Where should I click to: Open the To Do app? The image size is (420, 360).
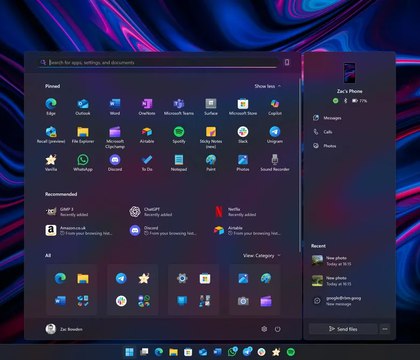click(x=147, y=163)
